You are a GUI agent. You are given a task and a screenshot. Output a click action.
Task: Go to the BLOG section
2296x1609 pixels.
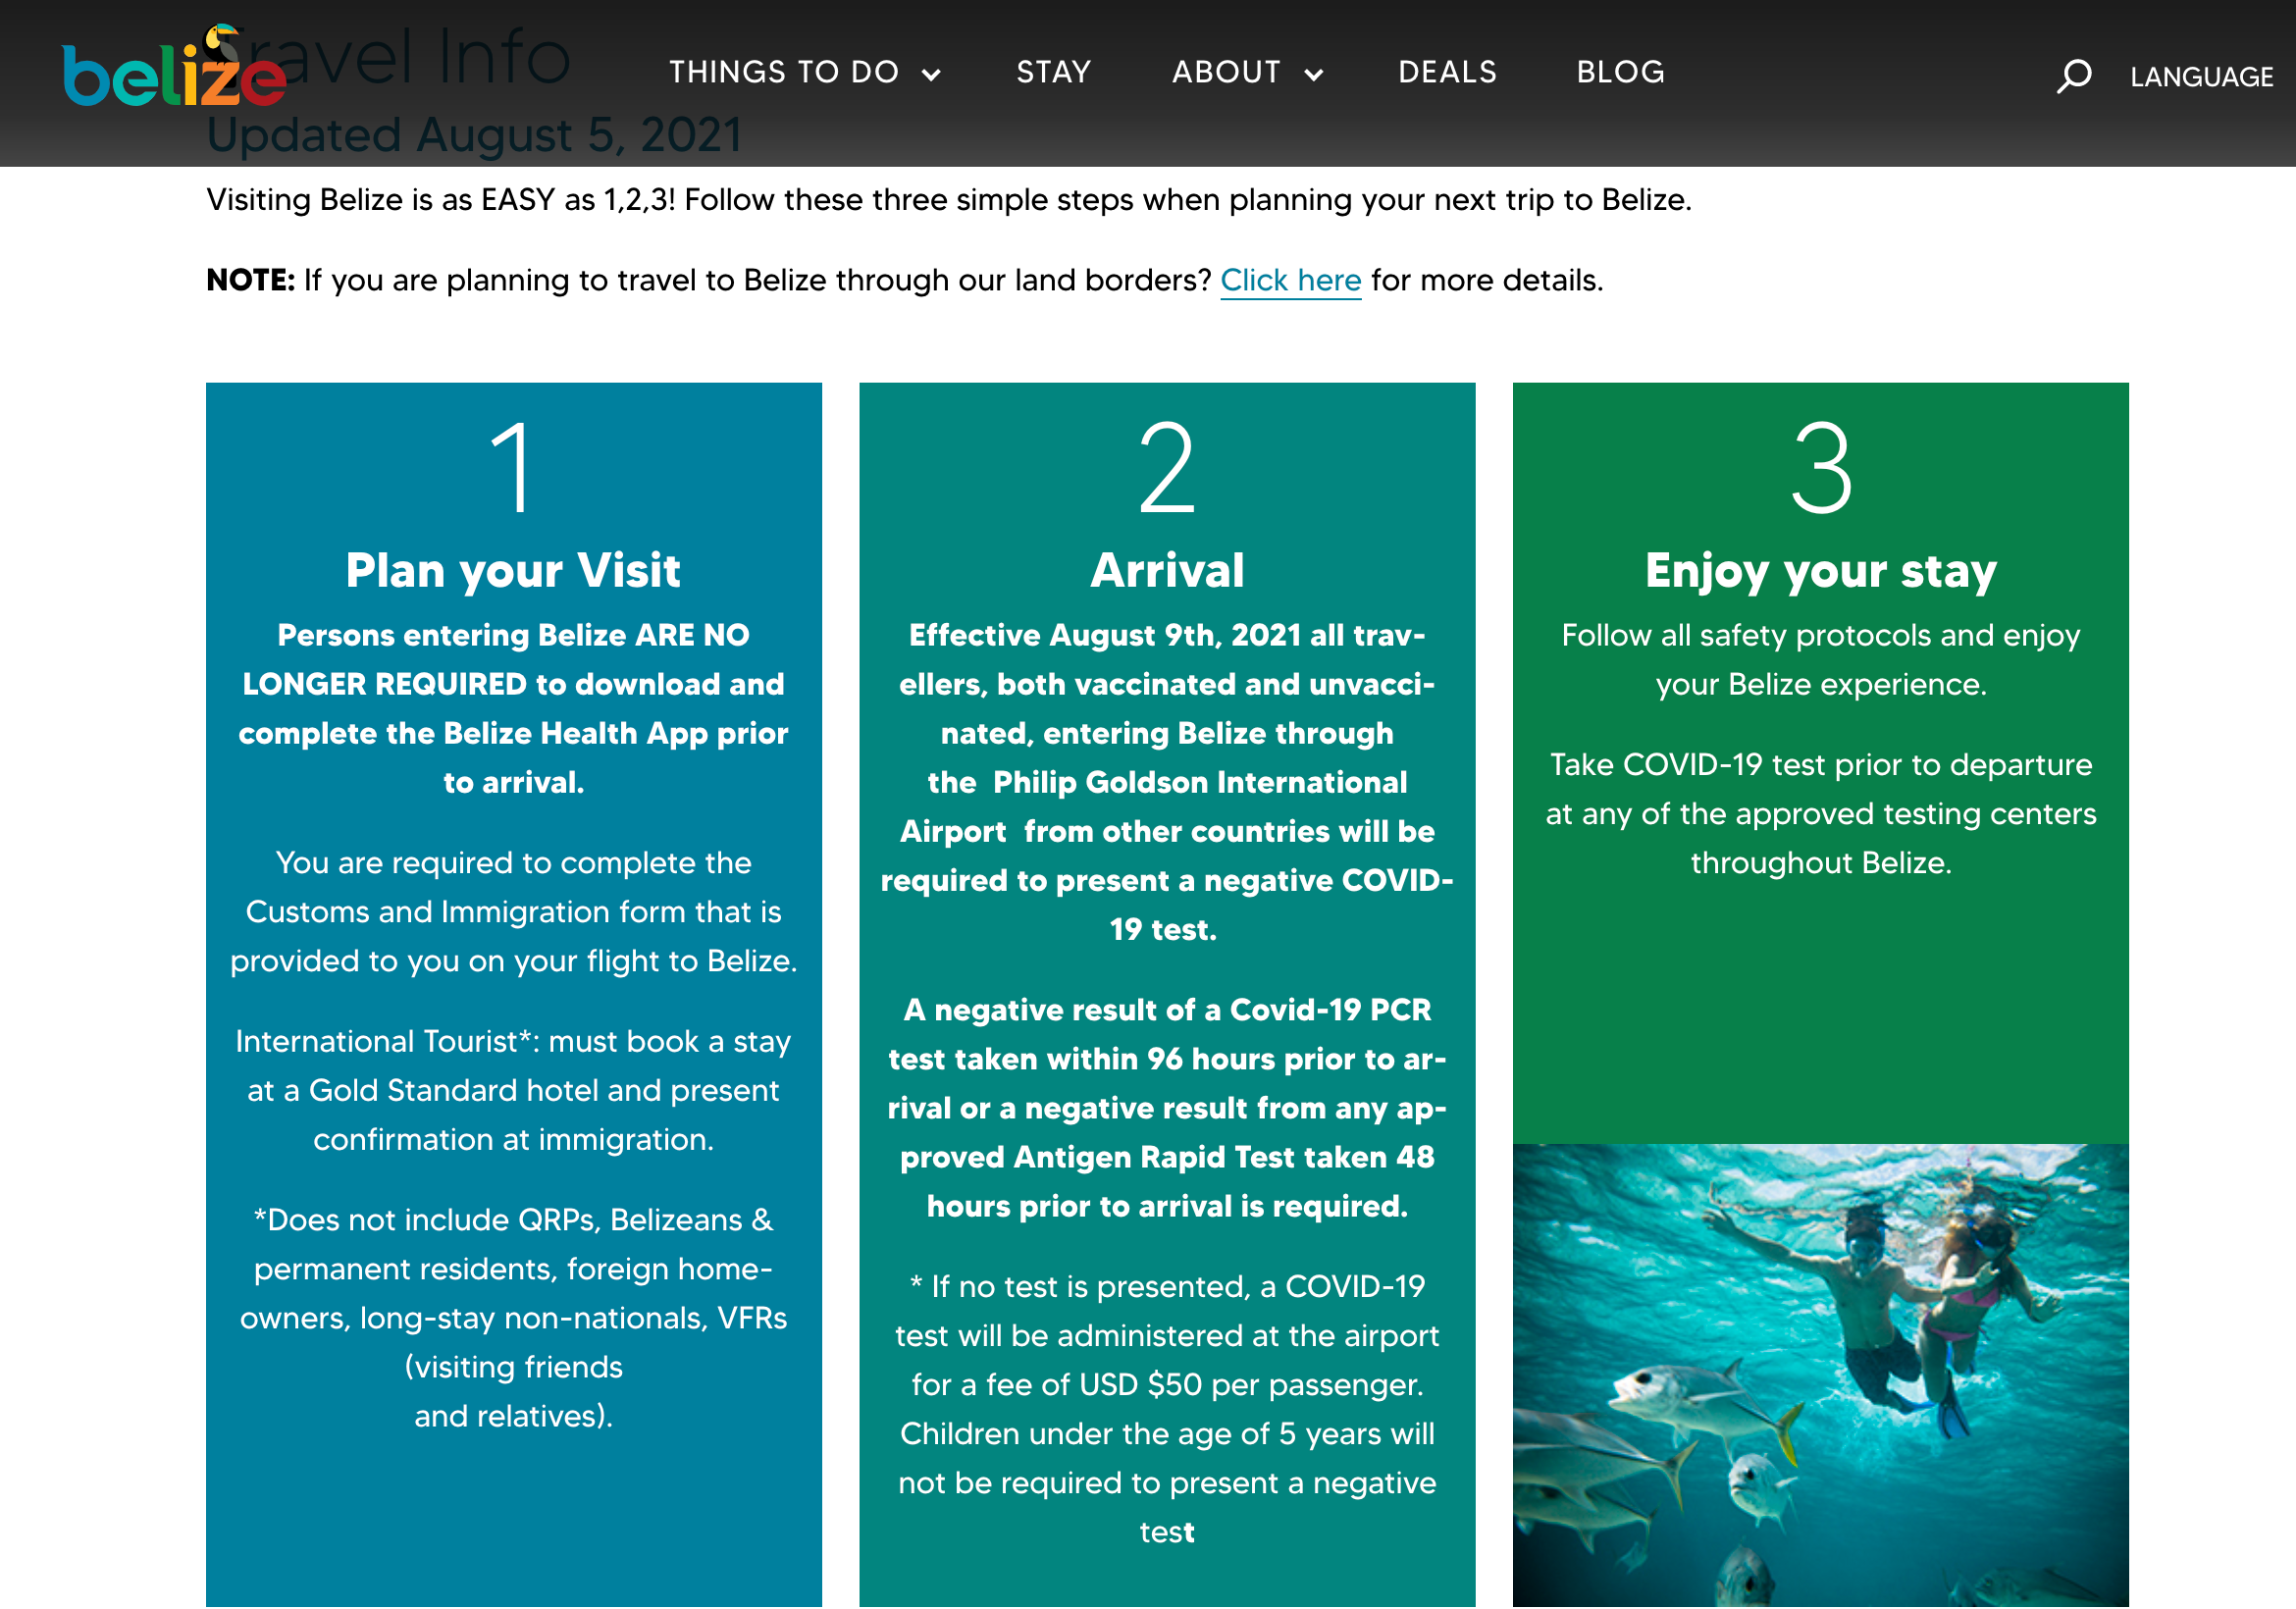tap(1620, 71)
